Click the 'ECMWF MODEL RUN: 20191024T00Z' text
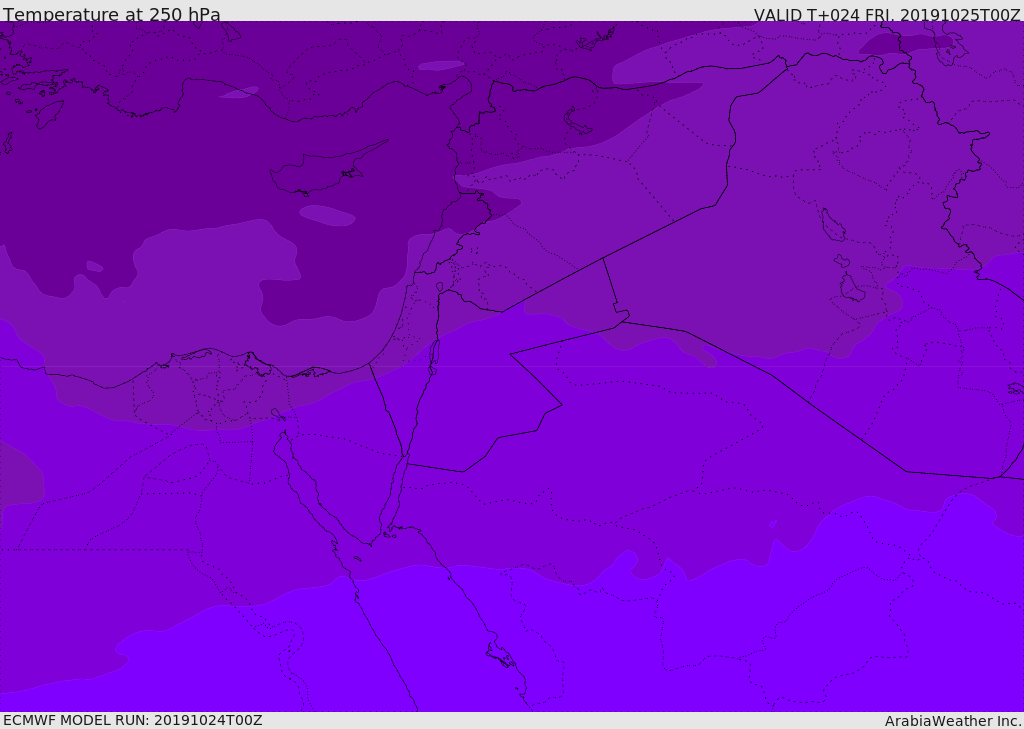 pyautogui.click(x=133, y=720)
